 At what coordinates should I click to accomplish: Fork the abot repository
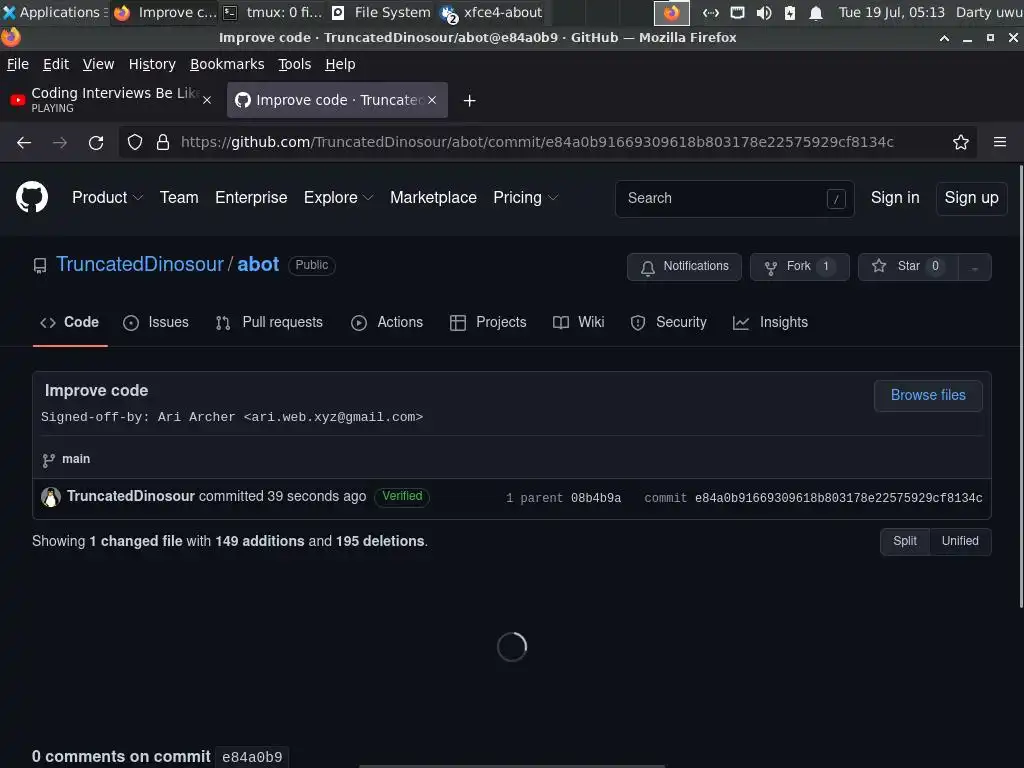coord(799,267)
